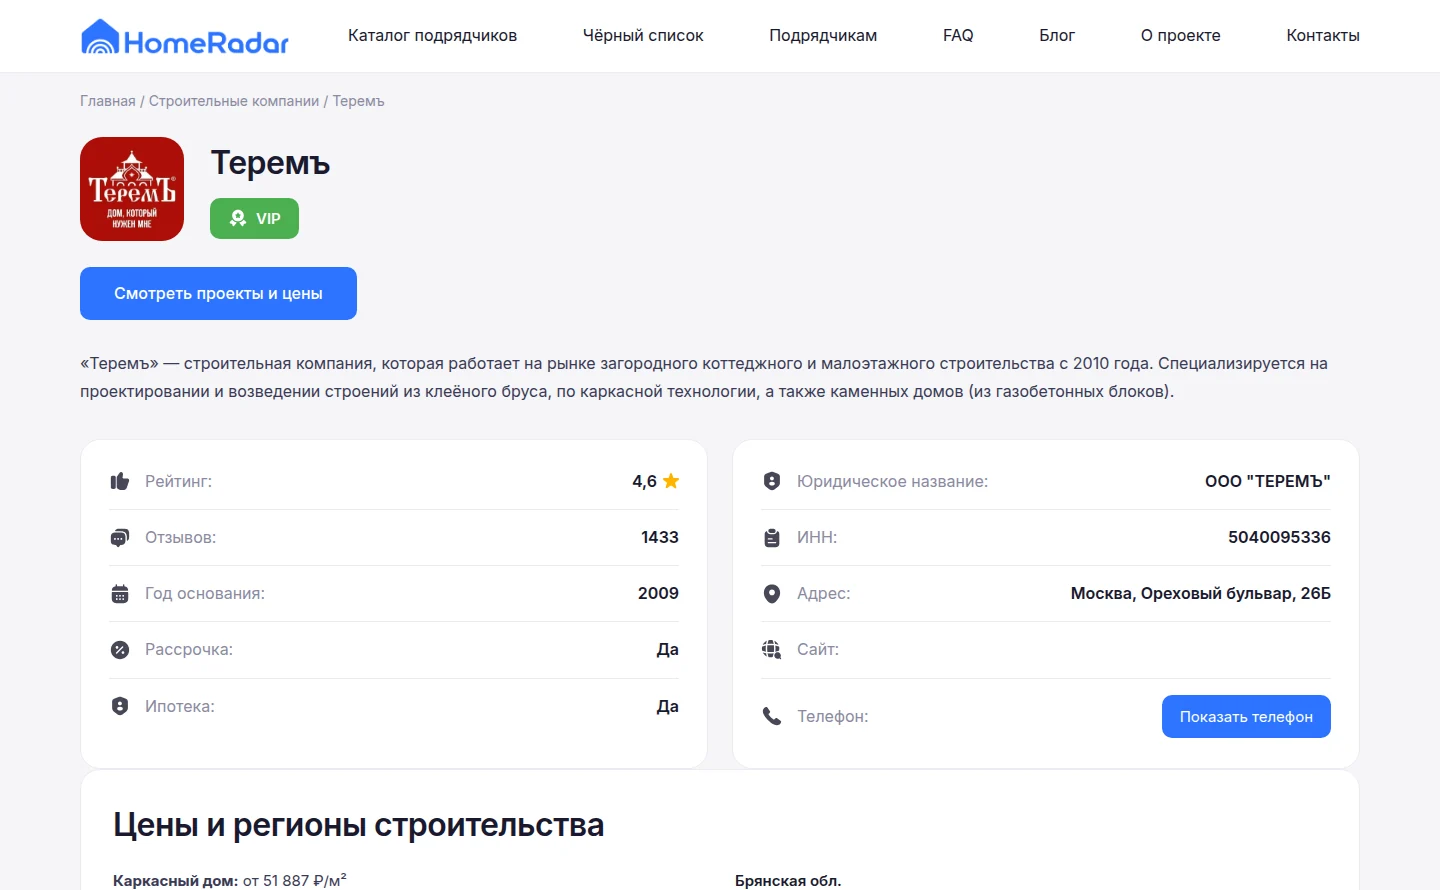The height and width of the screenshot is (890, 1440).
Task: Click the legal name ООО "ТЕРЕМЪ"
Action: 1268,482
